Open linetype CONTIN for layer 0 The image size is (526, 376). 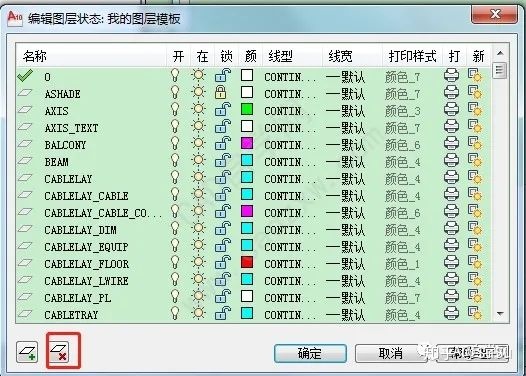coord(290,77)
